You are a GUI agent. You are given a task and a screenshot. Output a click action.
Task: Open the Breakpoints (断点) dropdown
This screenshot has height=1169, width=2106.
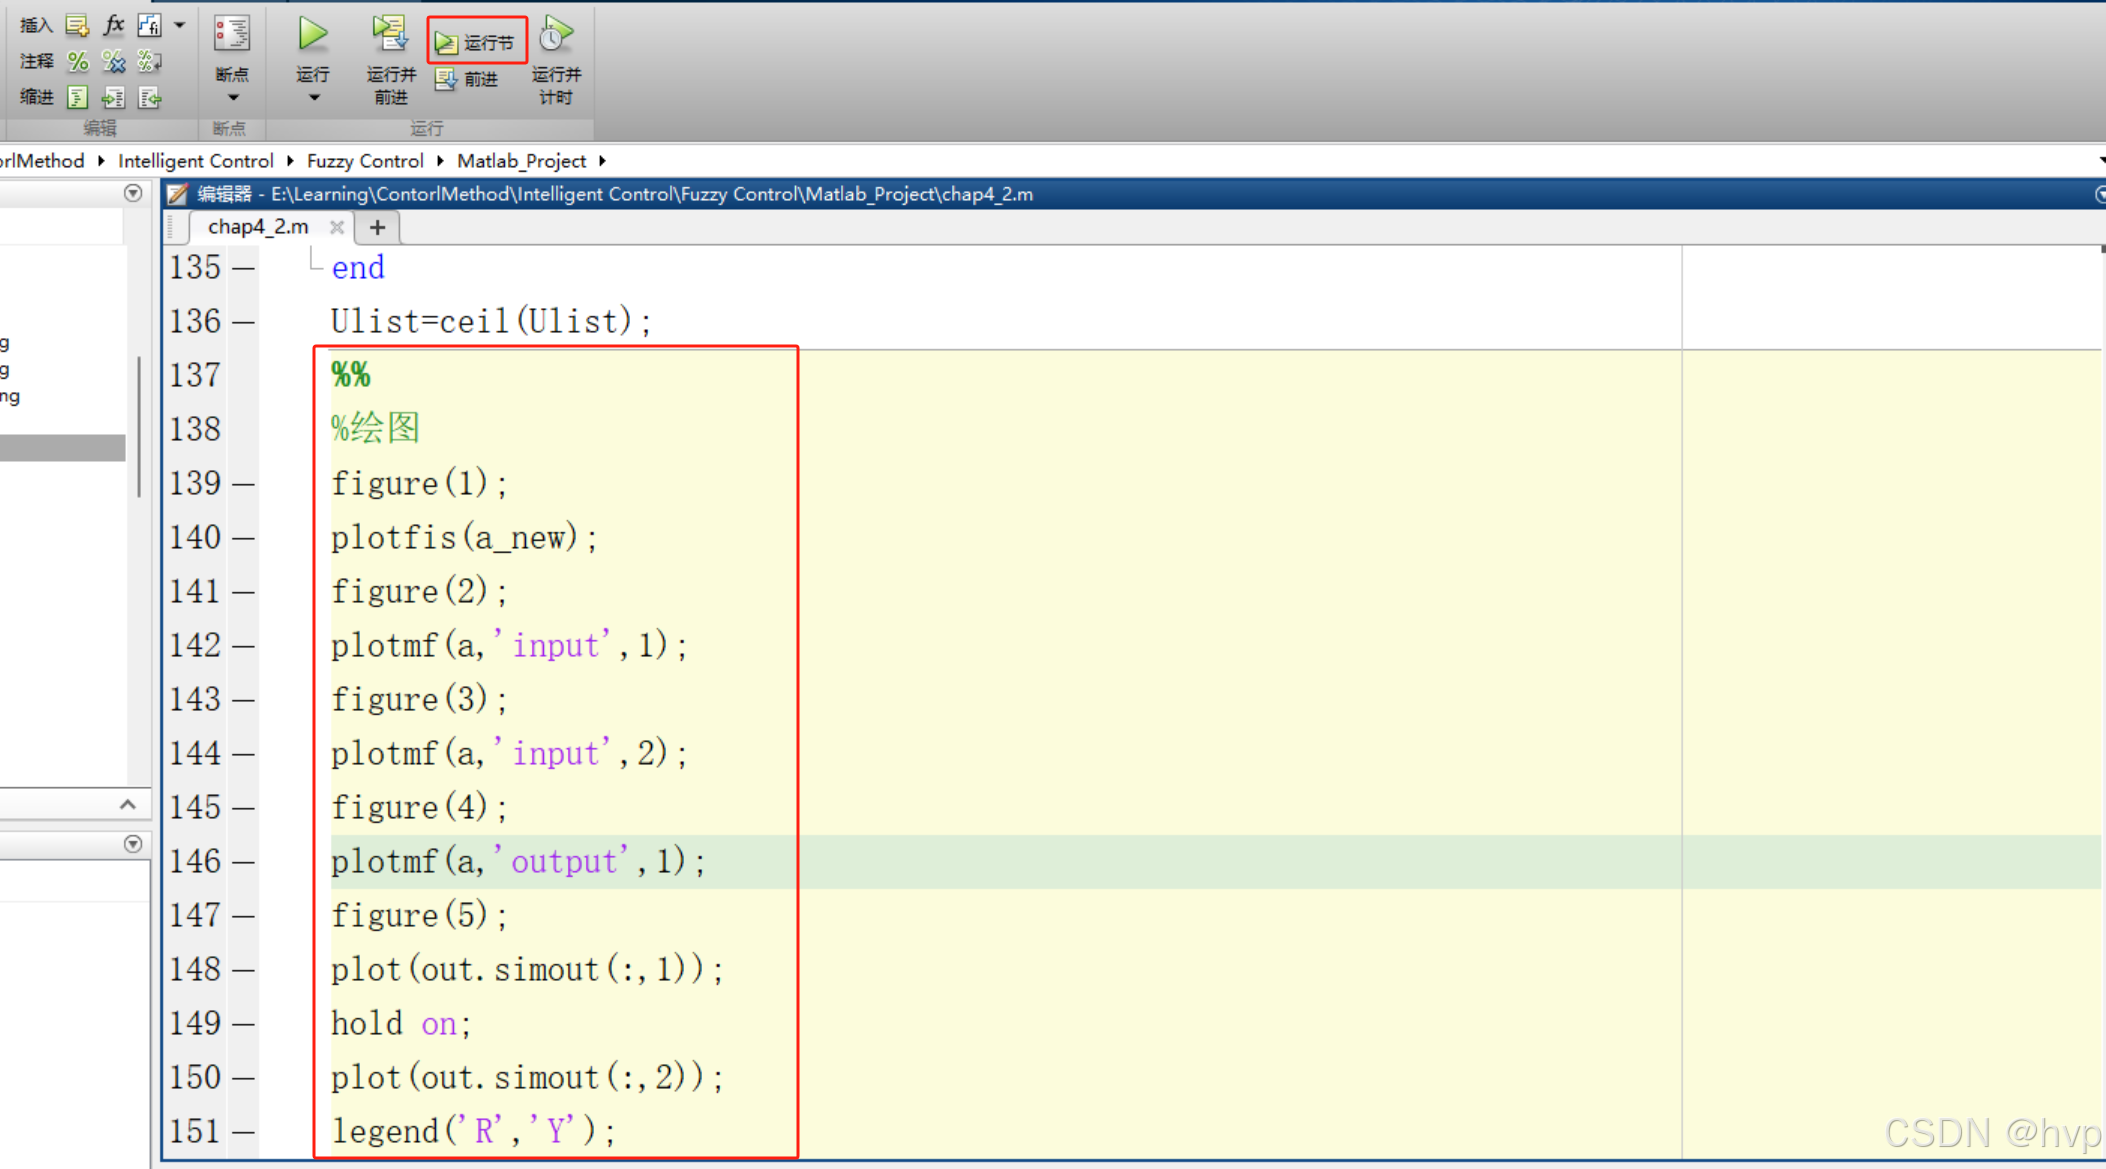232,97
